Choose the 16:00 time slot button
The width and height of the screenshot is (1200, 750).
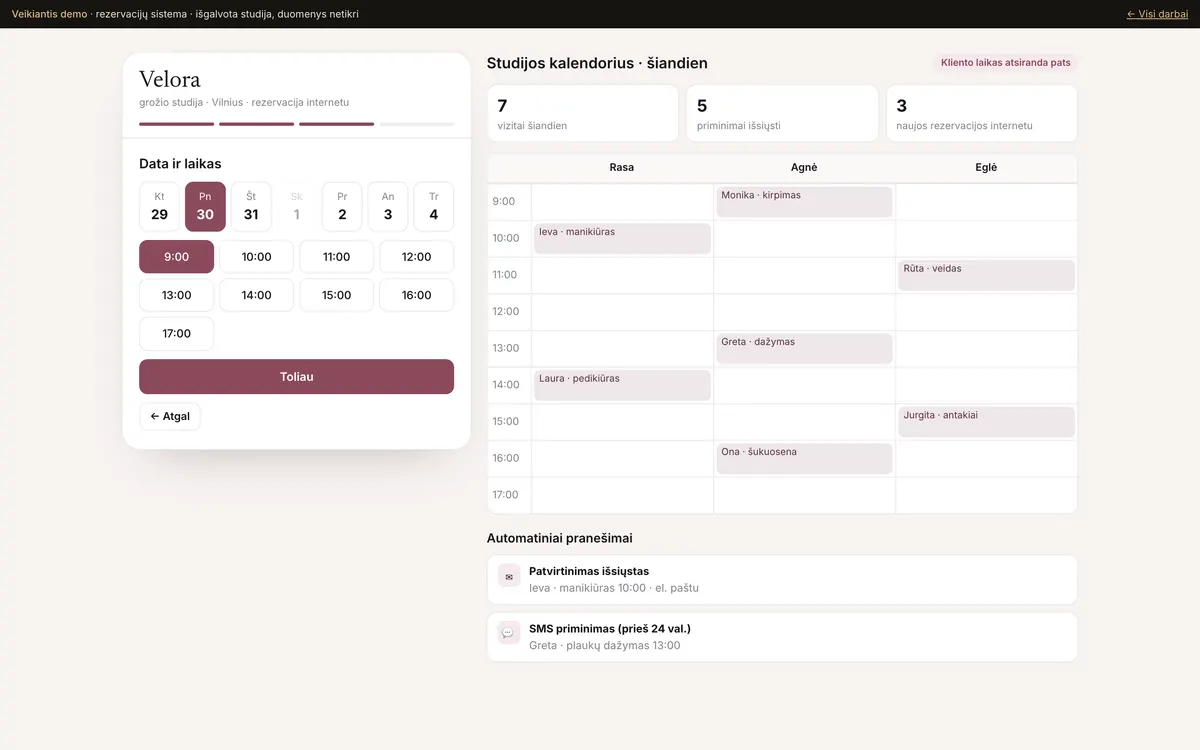(416, 295)
